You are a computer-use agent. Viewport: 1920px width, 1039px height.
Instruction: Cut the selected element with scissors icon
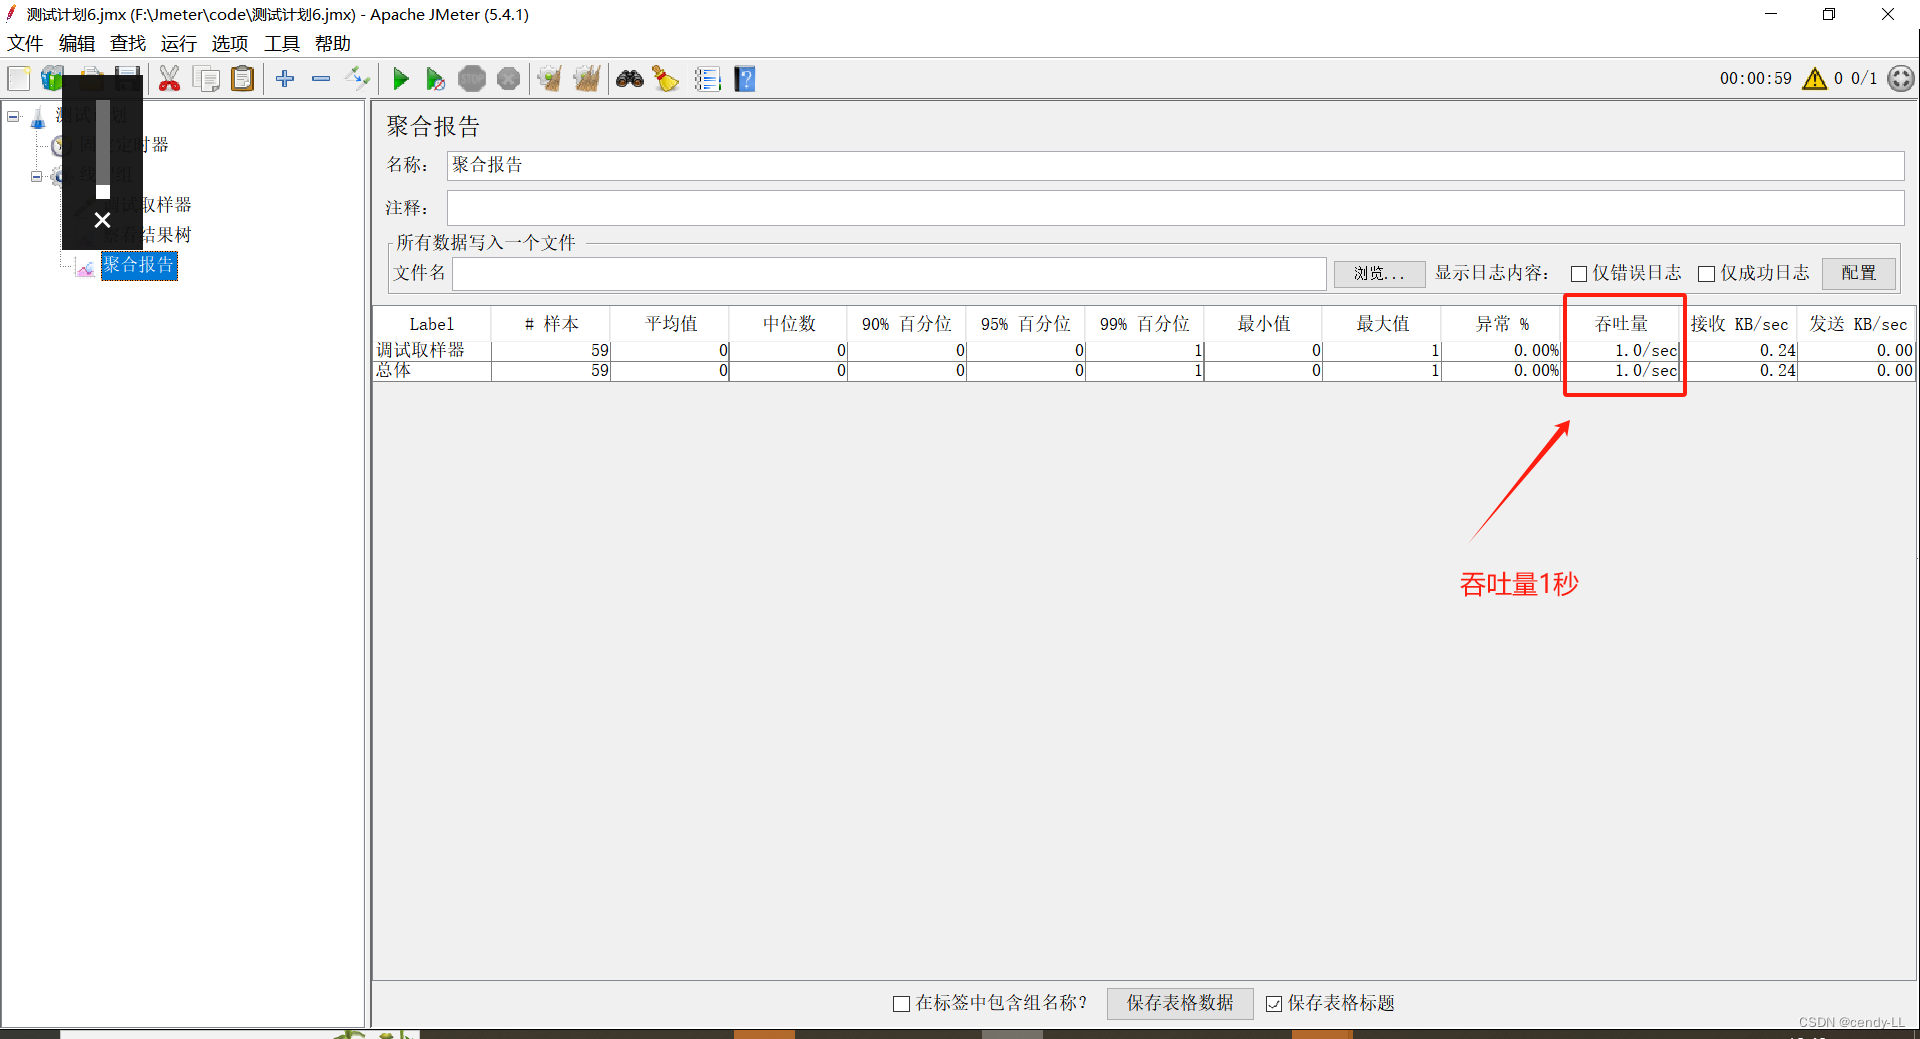point(170,78)
